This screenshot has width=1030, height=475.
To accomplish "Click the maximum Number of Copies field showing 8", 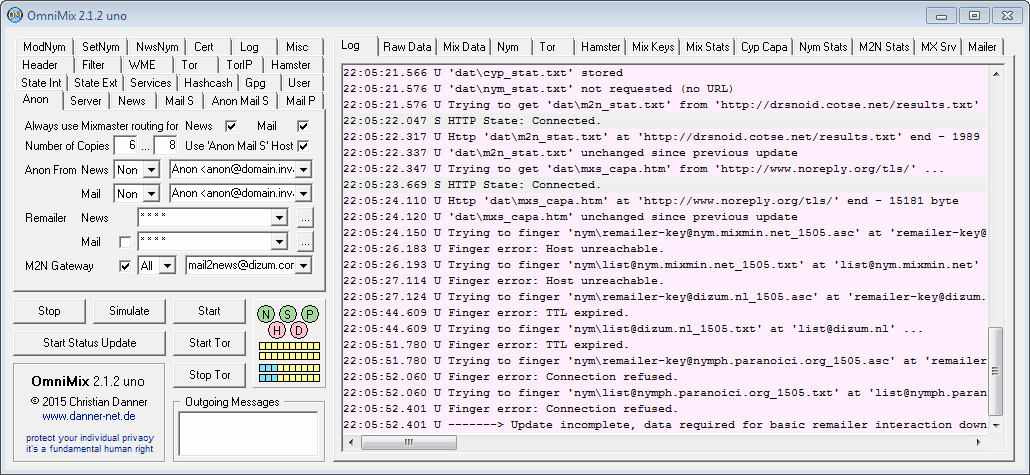I will click(x=165, y=145).
